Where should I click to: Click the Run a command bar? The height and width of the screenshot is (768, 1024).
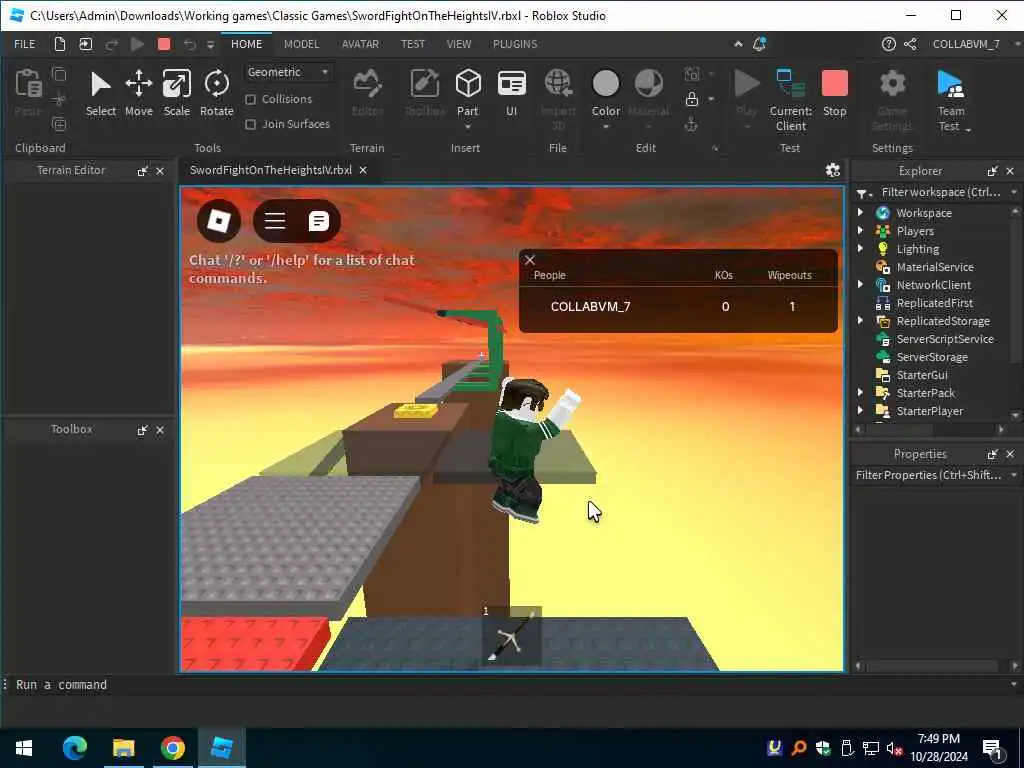(x=509, y=684)
